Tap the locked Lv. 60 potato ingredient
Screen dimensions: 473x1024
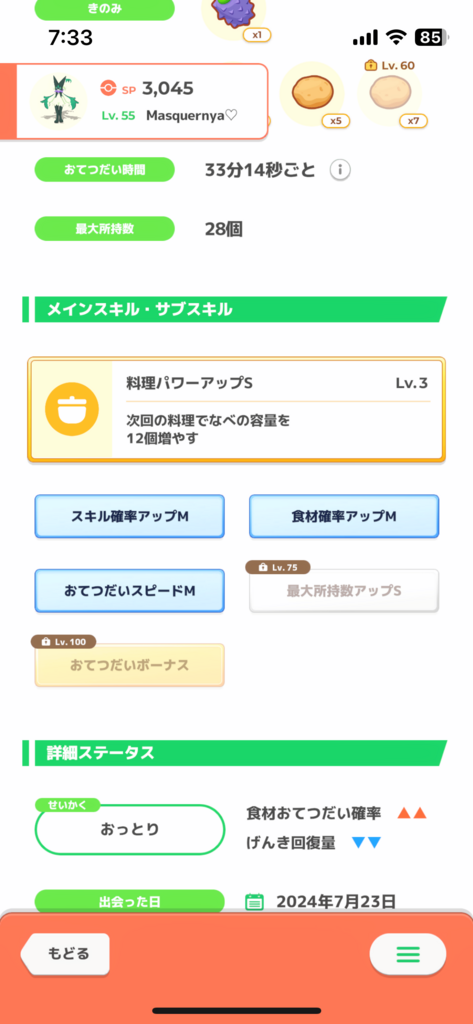(x=390, y=93)
